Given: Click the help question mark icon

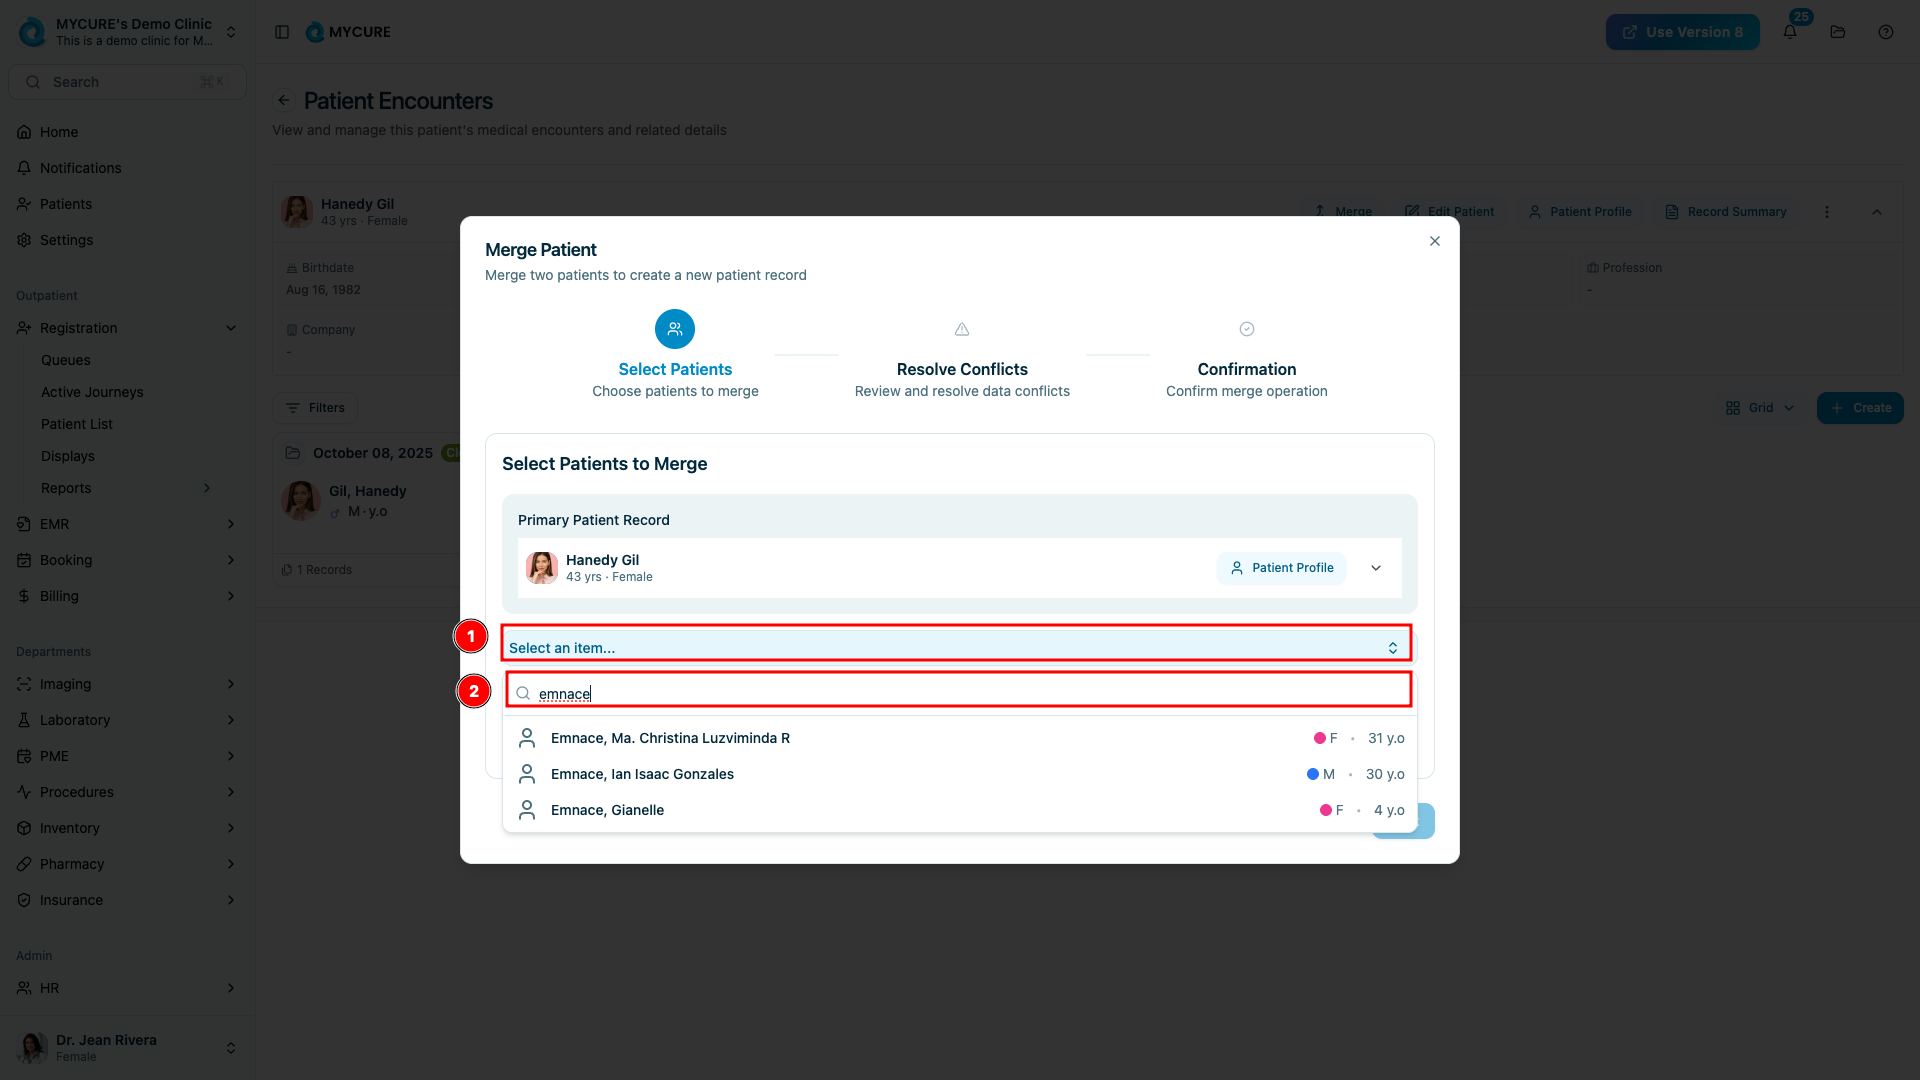Looking at the screenshot, I should point(1886,32).
